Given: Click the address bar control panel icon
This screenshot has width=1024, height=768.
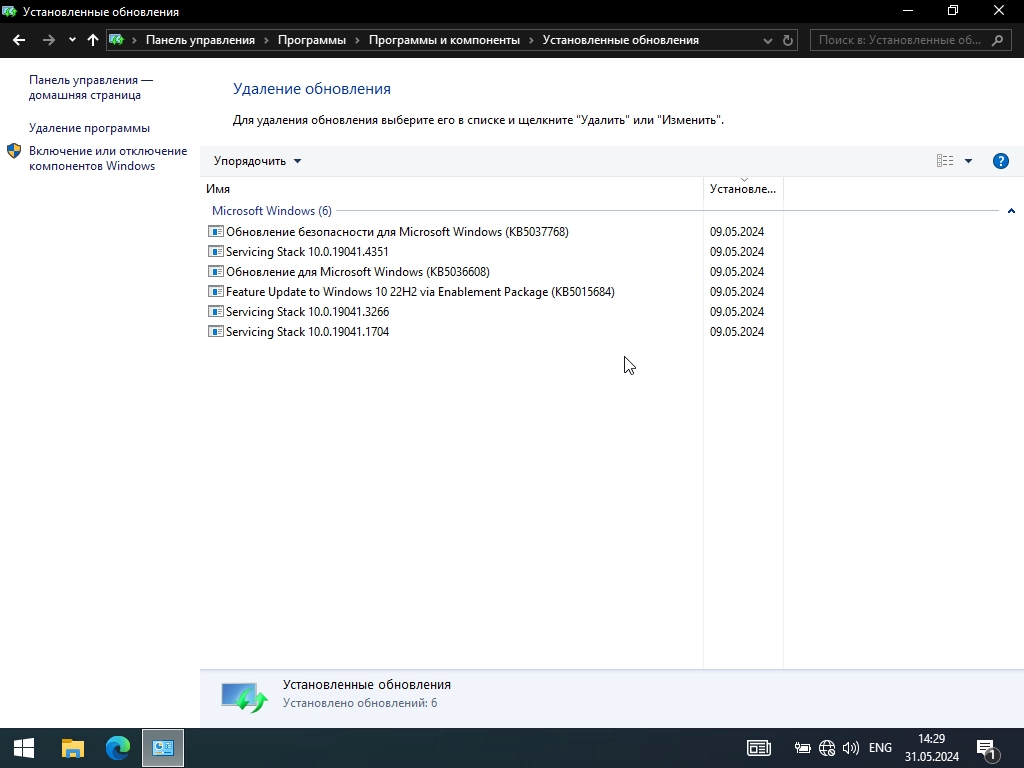Looking at the screenshot, I should pyautogui.click(x=117, y=40).
